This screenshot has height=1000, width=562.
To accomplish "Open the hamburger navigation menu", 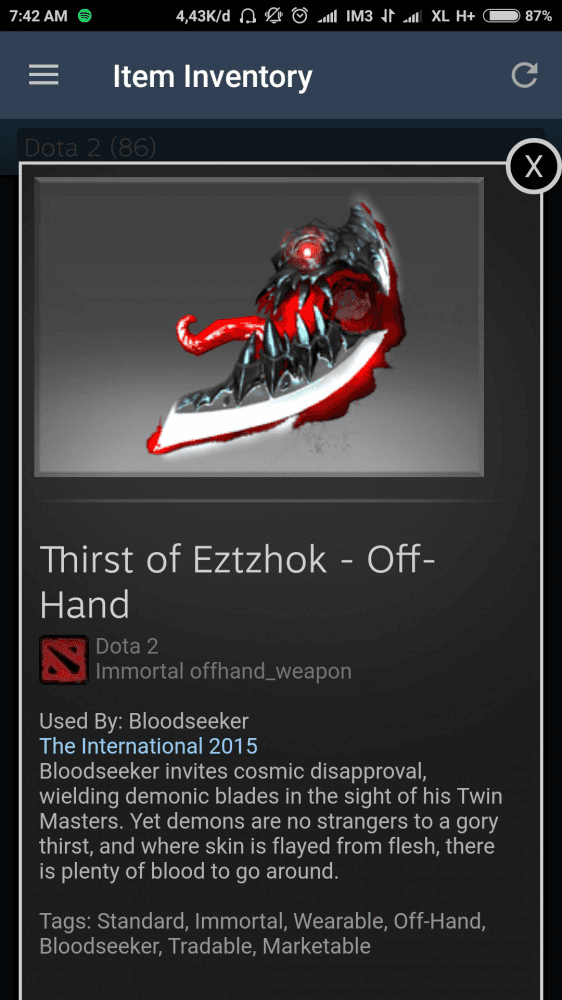I will point(43,75).
